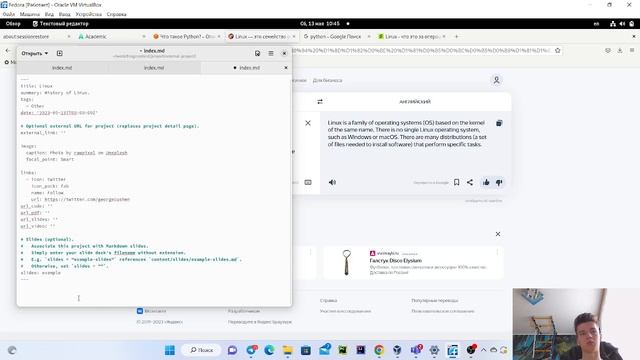This screenshot has height=360, width=640.
Task: Open the Открыть dropdown in the text editor
Action: click(35, 53)
